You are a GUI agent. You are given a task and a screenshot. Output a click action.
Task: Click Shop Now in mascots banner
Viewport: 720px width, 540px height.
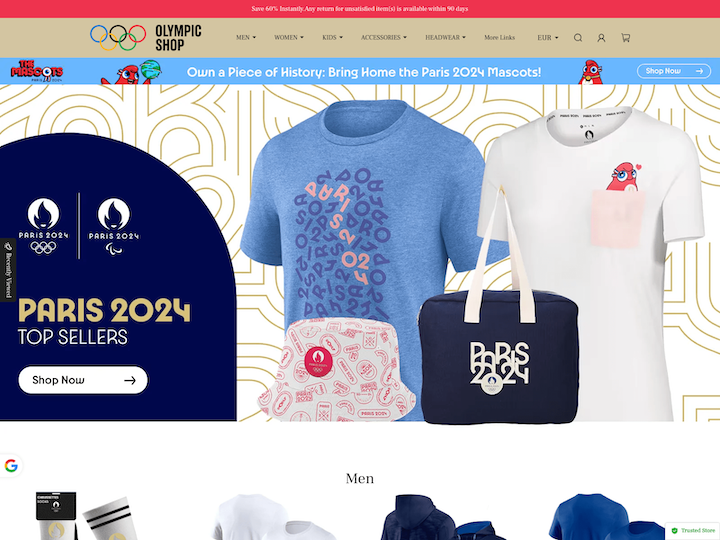674,71
